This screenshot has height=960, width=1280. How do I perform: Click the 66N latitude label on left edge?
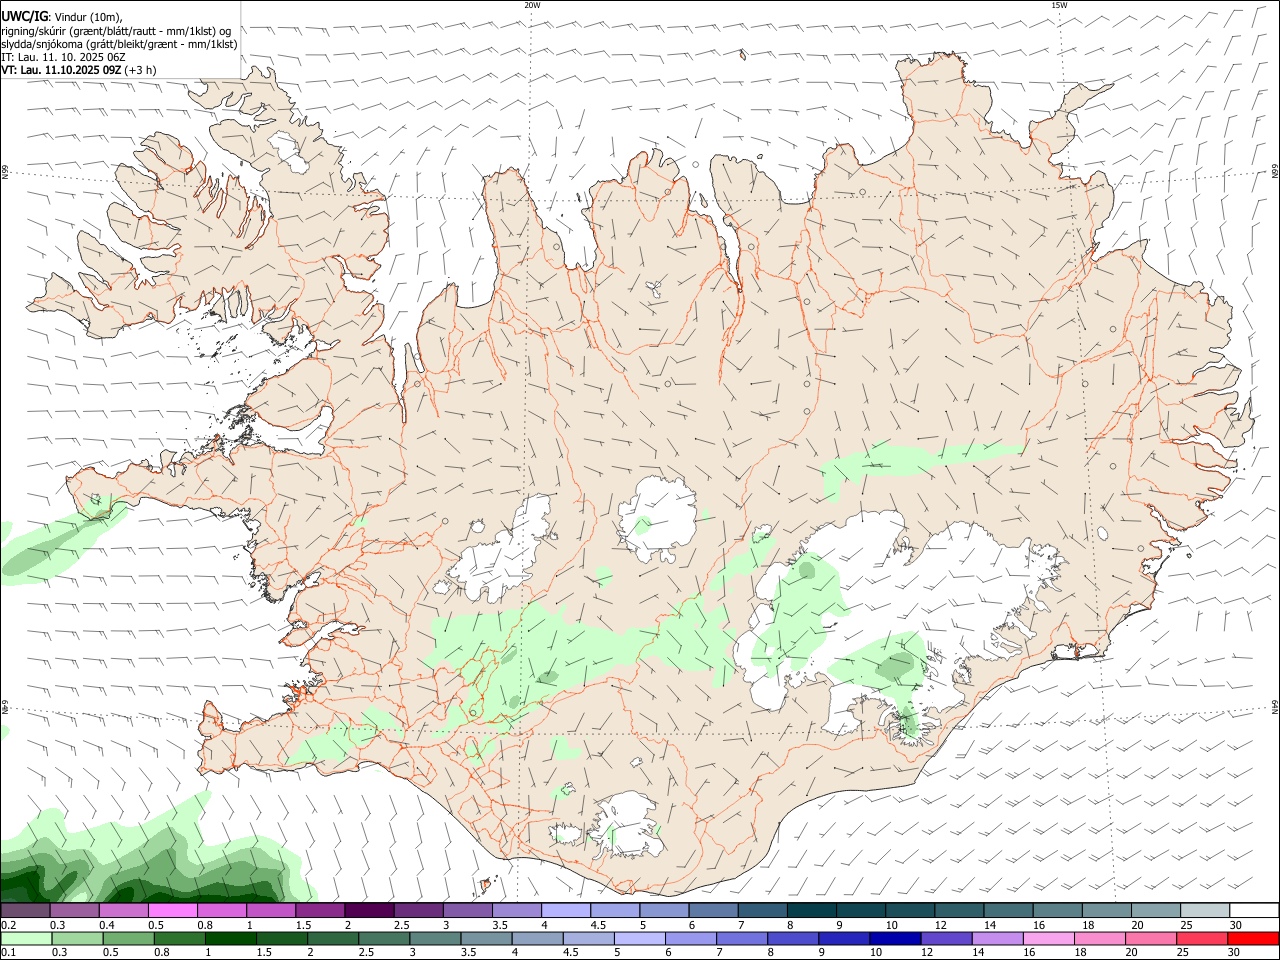(5, 172)
